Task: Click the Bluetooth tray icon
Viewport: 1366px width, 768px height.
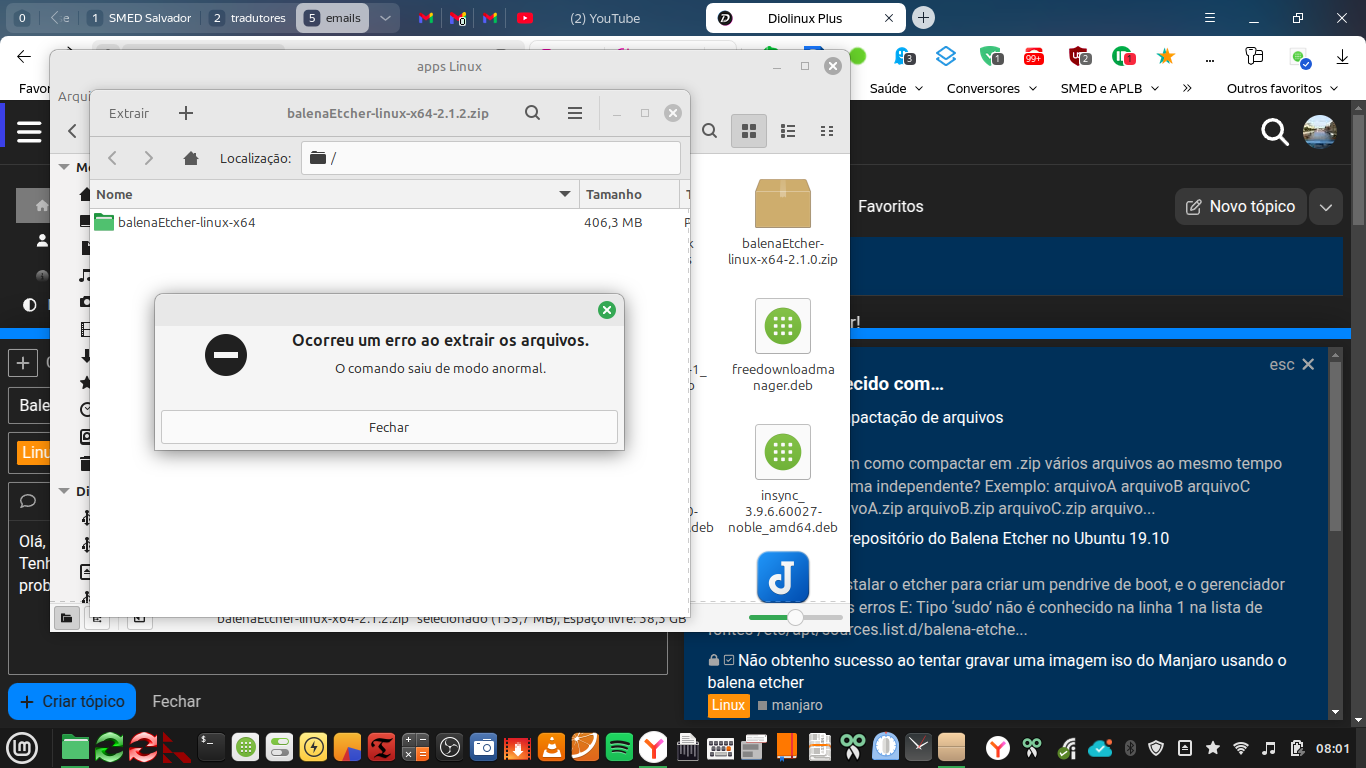Action: click(x=1131, y=747)
